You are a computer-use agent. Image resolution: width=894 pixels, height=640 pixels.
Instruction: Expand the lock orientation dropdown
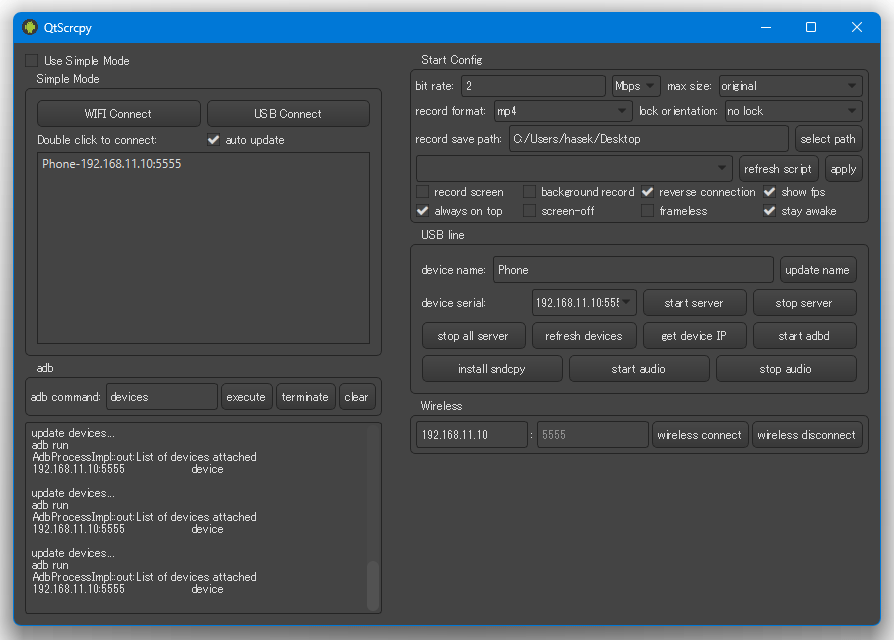click(792, 111)
